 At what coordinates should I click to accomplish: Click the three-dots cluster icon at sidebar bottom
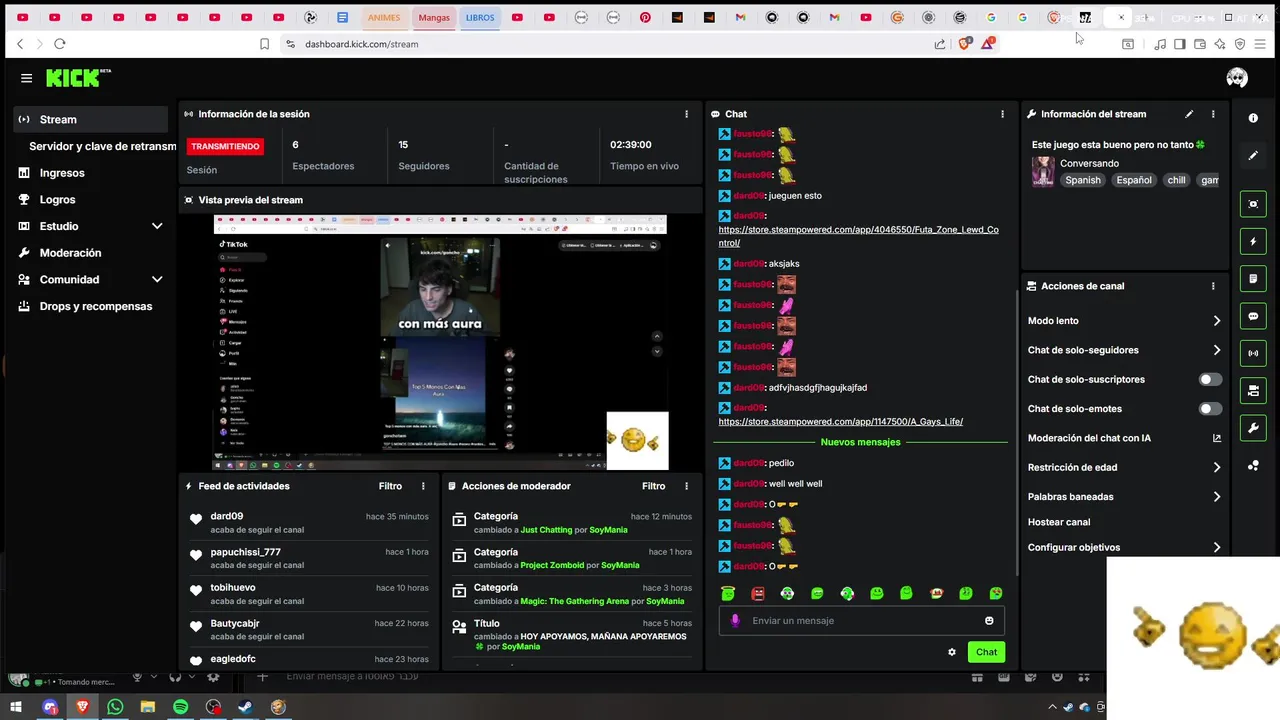[1253, 466]
